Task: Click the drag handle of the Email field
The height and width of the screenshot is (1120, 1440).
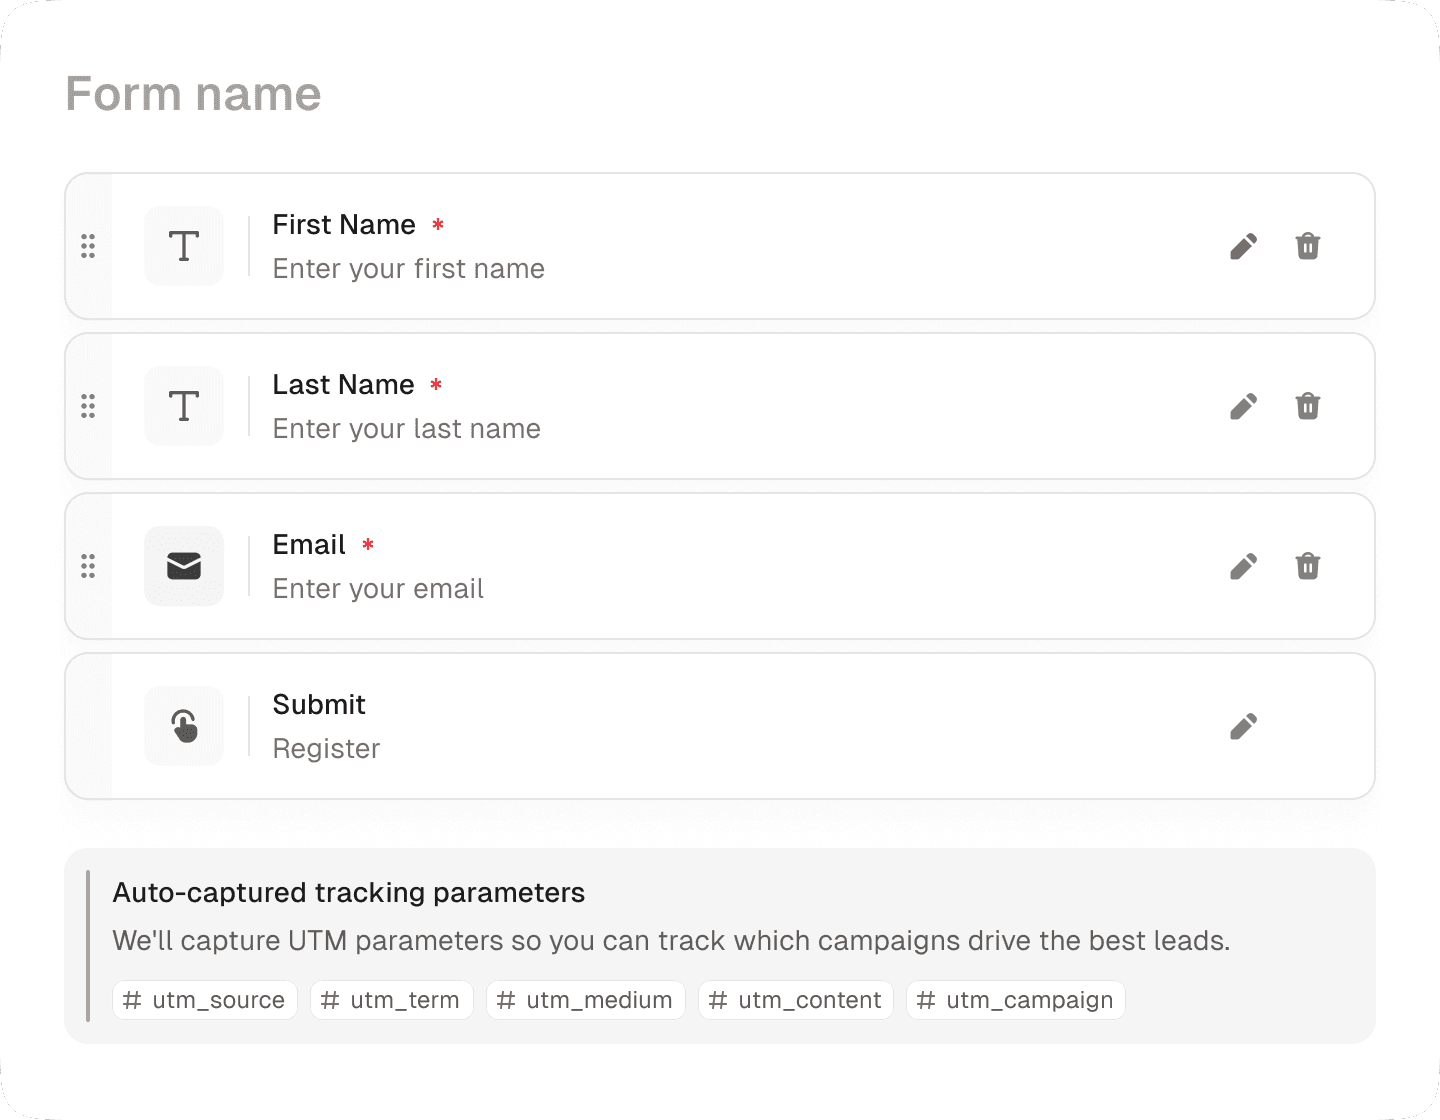Action: (x=88, y=566)
